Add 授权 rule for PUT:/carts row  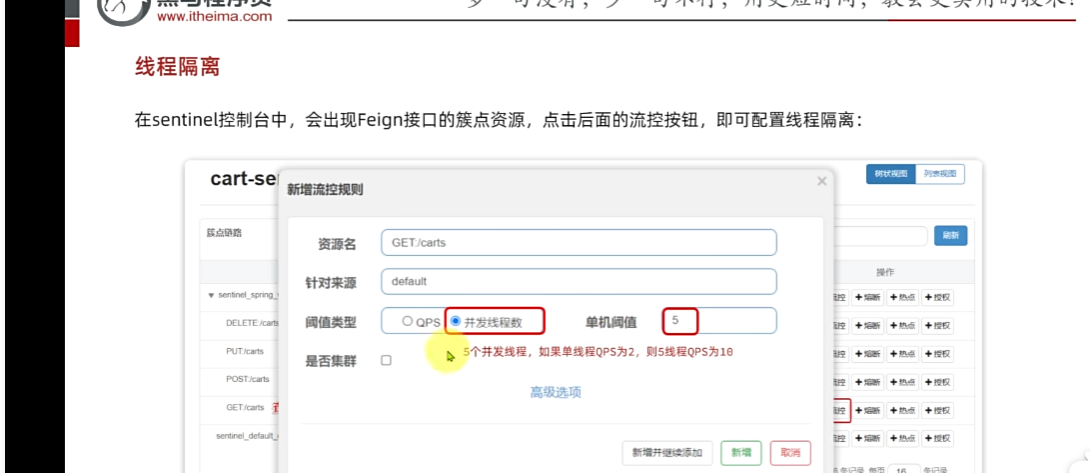[938, 354]
